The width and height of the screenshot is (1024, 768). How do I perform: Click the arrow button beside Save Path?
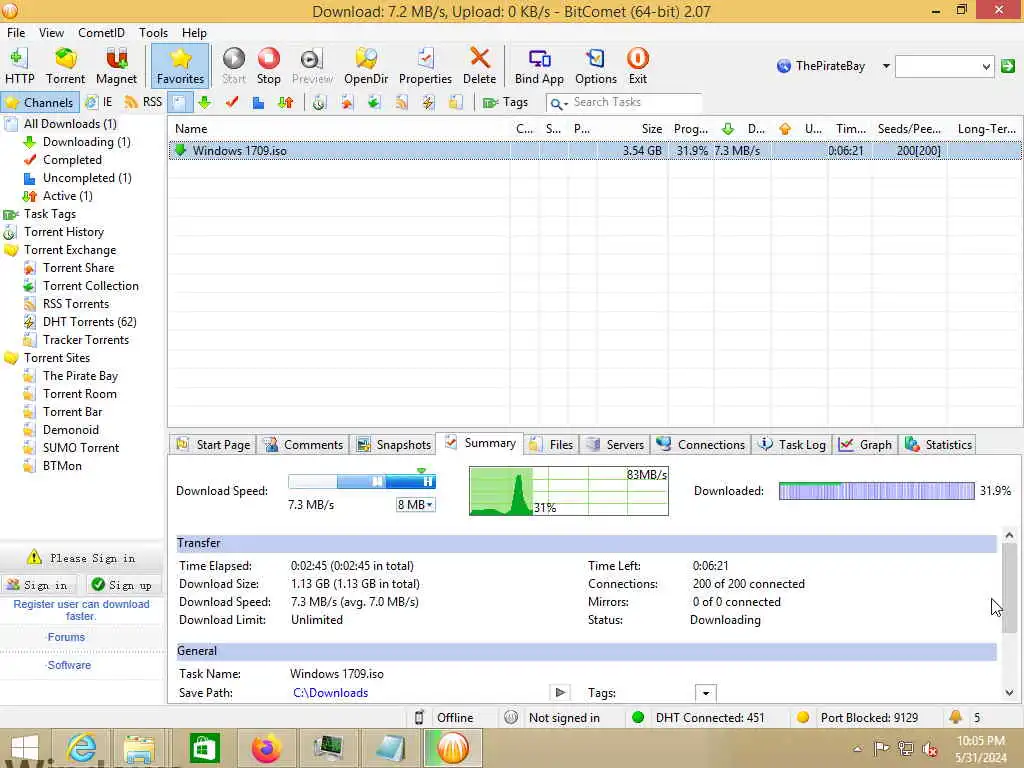click(x=560, y=692)
